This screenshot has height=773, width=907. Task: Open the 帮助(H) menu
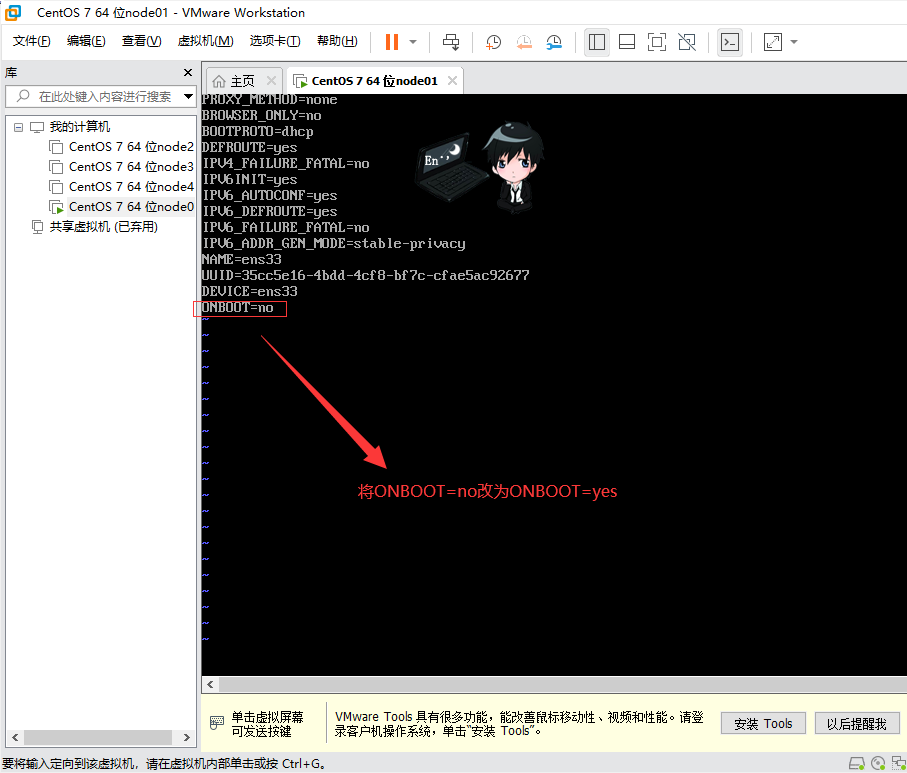(337, 41)
